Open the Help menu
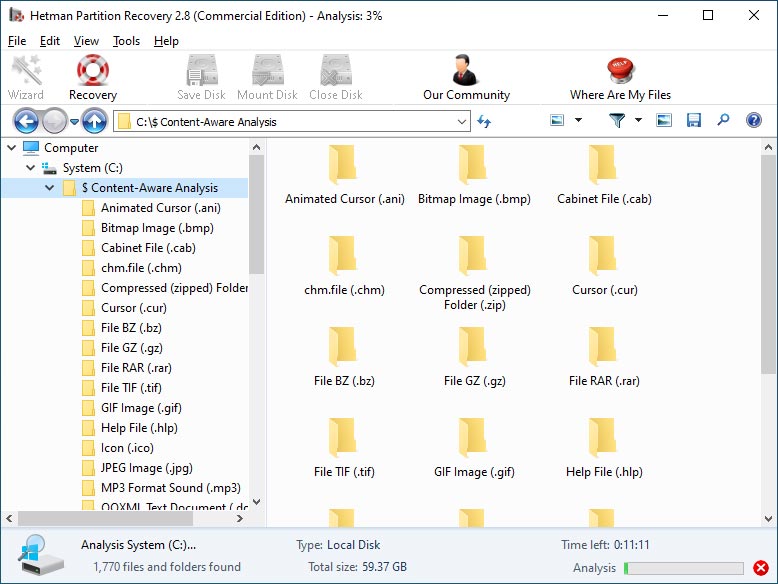The width and height of the screenshot is (778, 584). point(166,41)
